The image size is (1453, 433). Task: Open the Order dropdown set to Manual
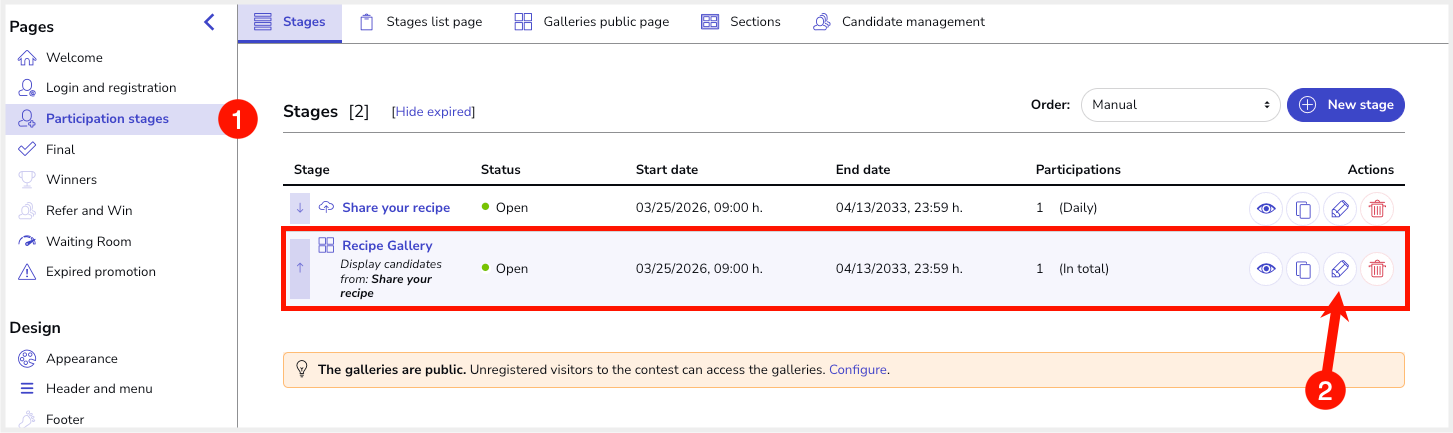pos(1181,105)
